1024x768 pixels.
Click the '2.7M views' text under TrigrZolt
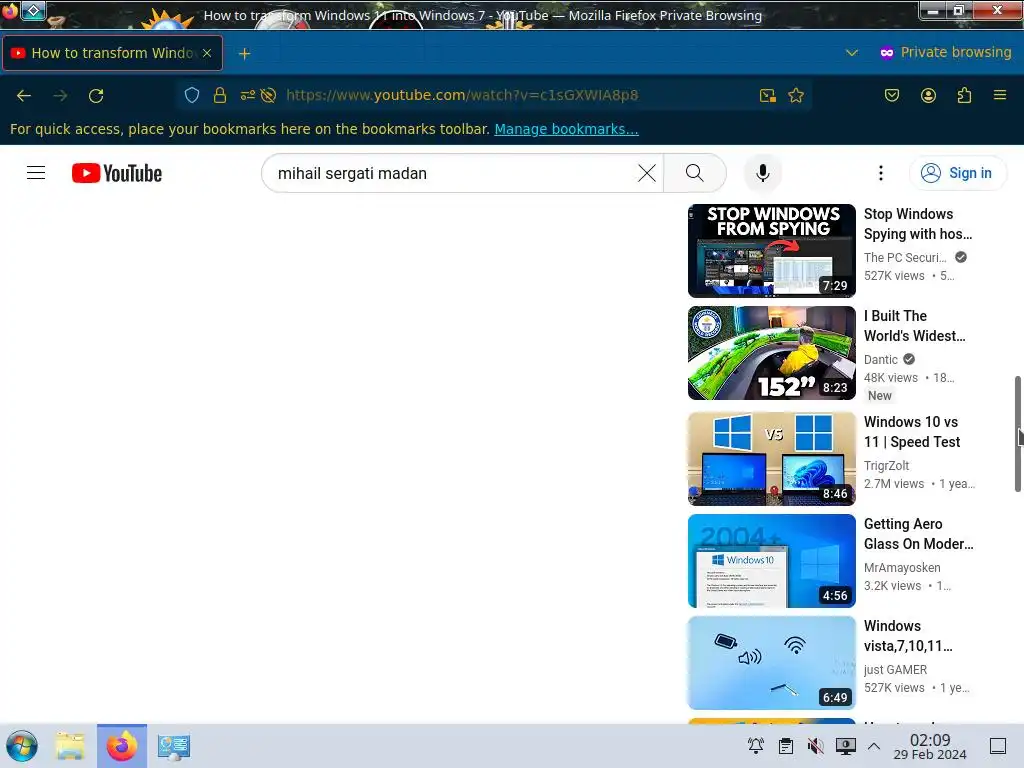click(x=894, y=484)
